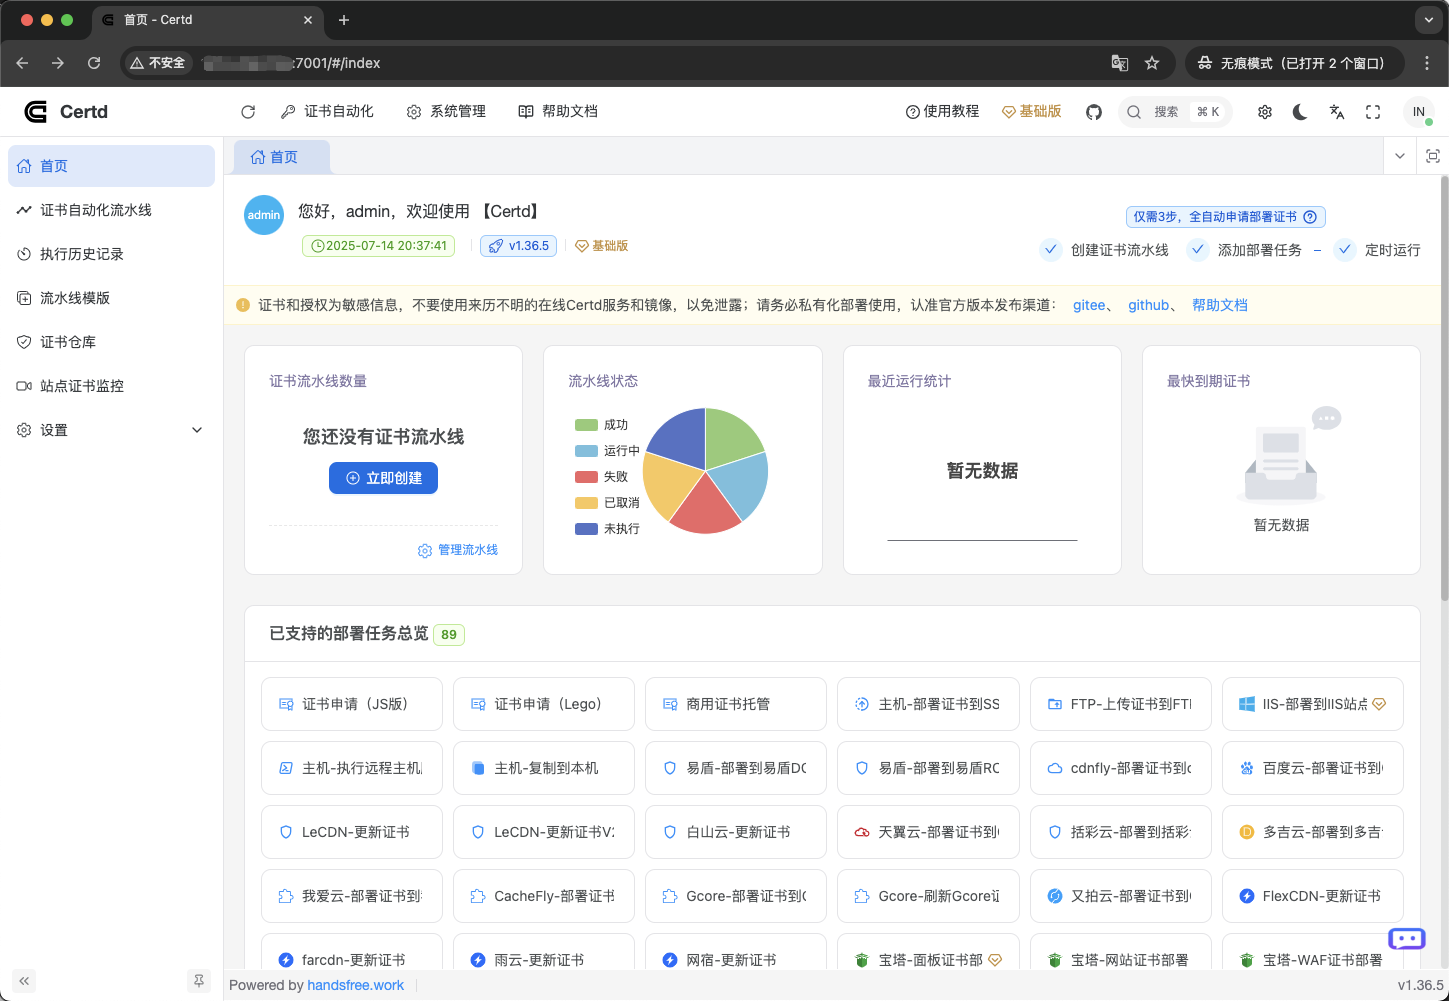Open the GitHub repository icon
This screenshot has height=1001, width=1449.
coord(1094,112)
